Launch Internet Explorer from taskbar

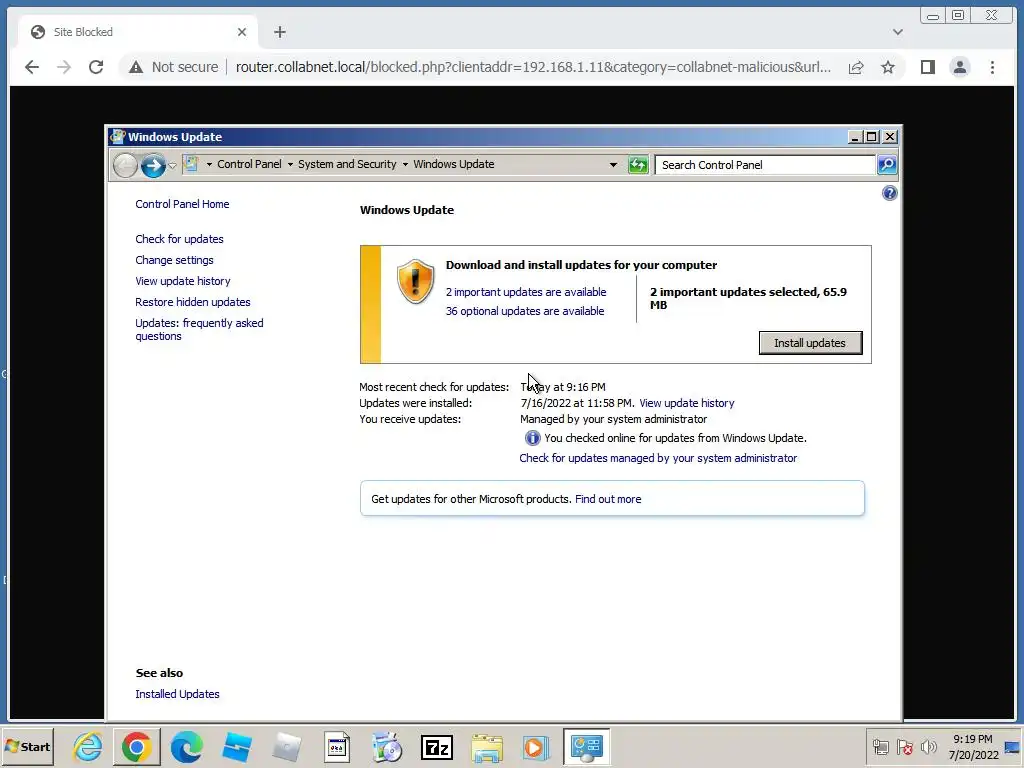tap(87, 746)
